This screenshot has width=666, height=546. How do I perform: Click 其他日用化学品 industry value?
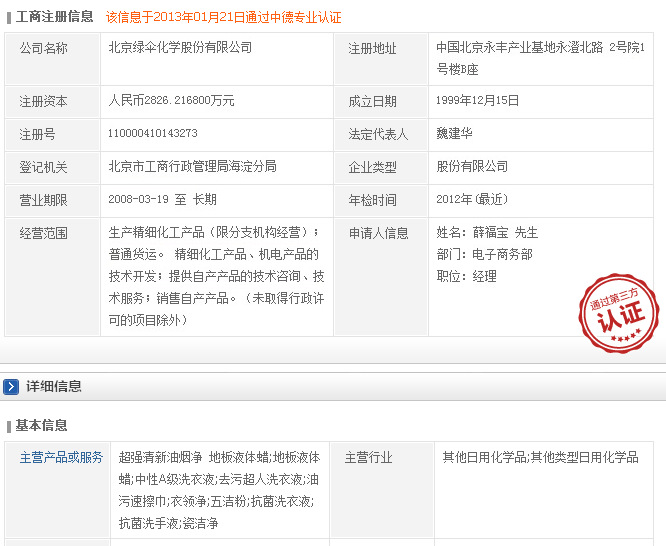(x=540, y=457)
